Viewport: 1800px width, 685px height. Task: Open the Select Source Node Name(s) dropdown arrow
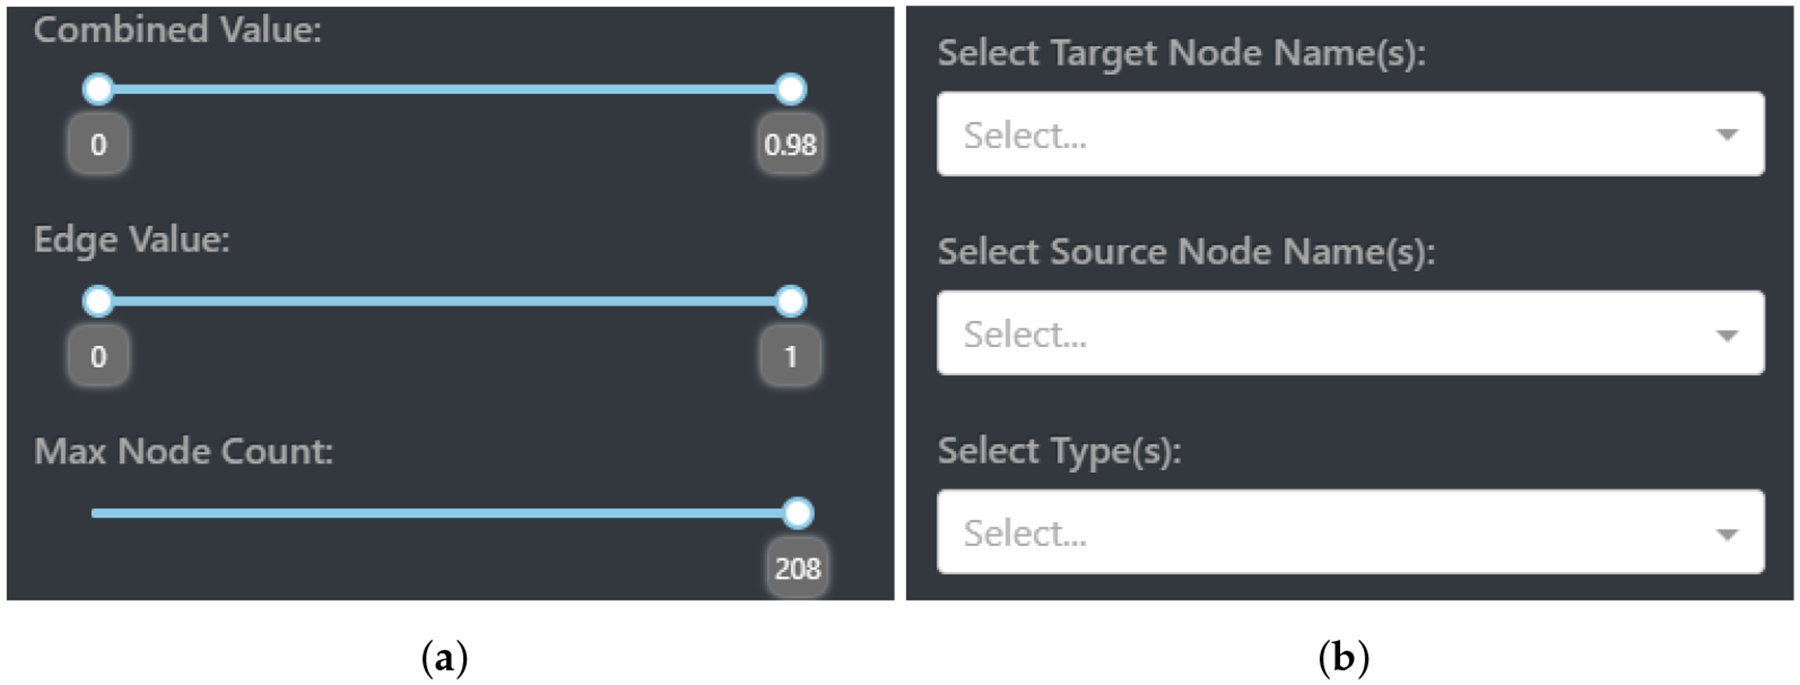pos(1727,335)
